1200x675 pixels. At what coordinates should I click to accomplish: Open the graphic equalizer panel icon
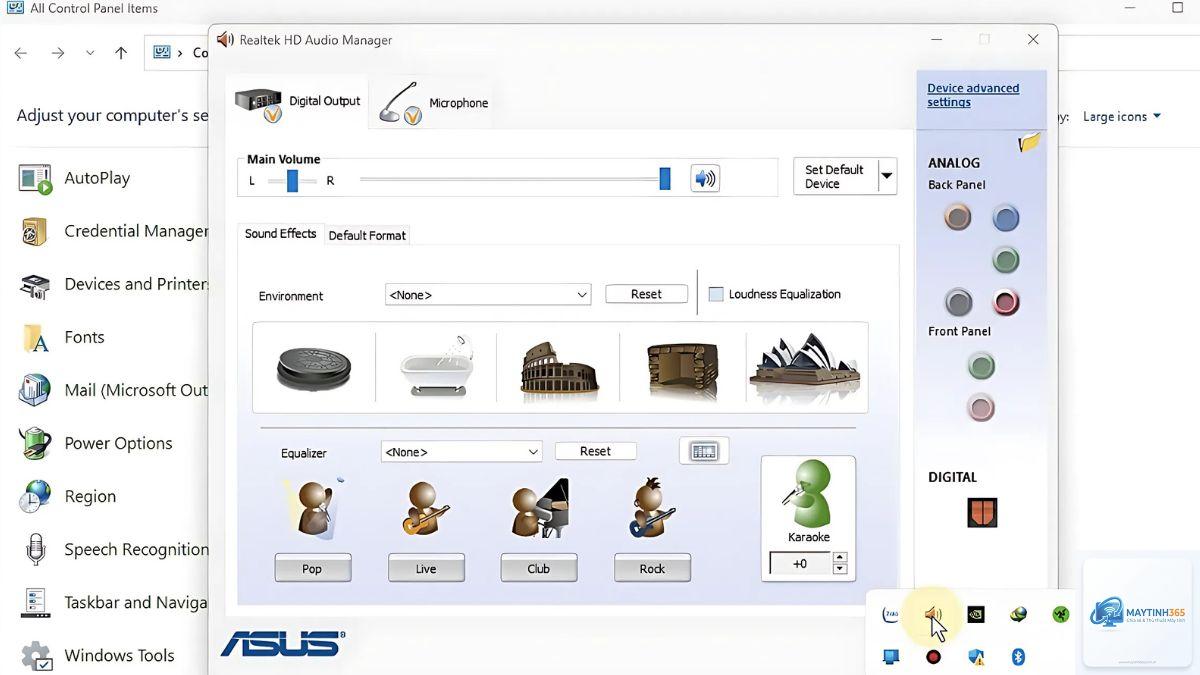[x=704, y=452]
